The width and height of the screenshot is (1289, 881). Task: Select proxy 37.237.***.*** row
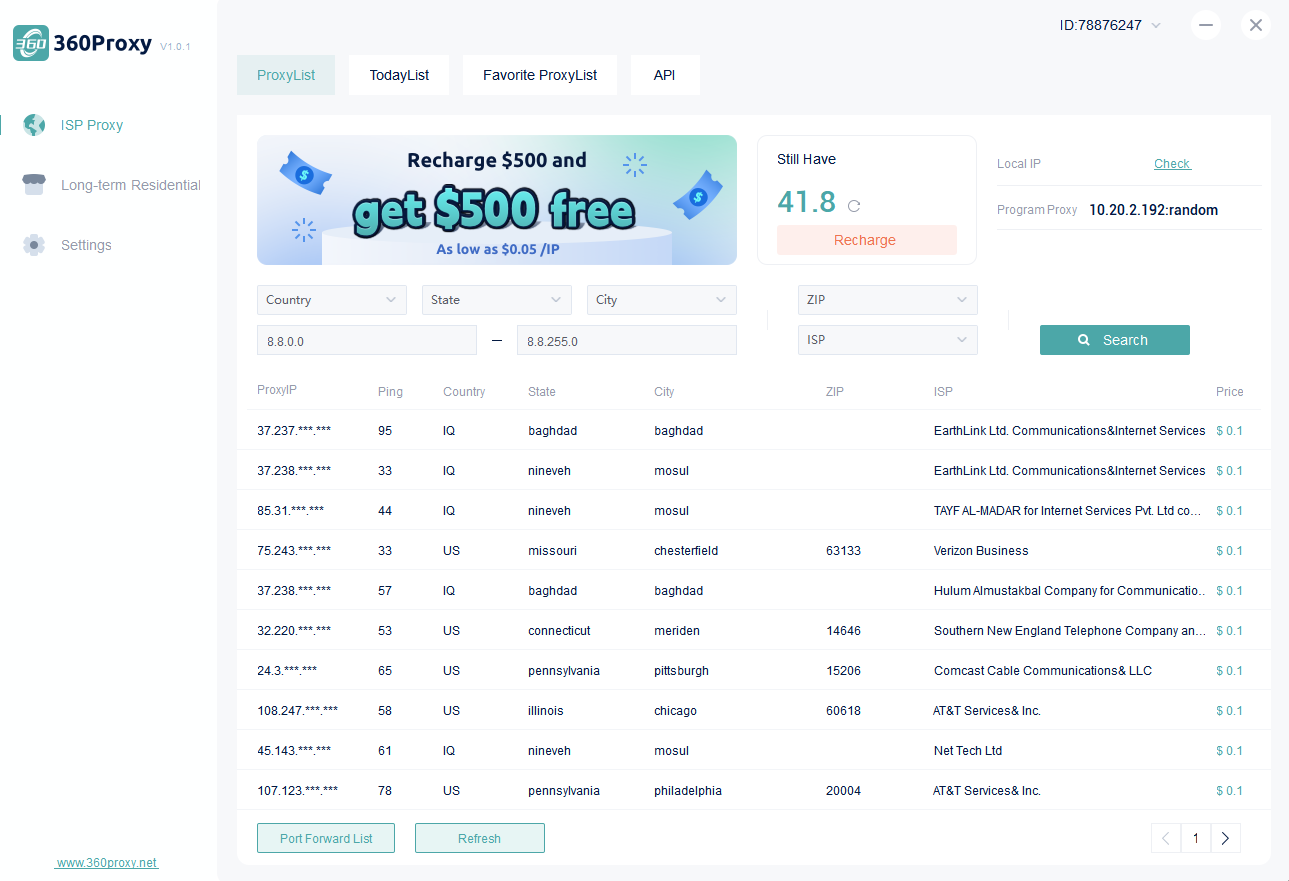pos(754,431)
